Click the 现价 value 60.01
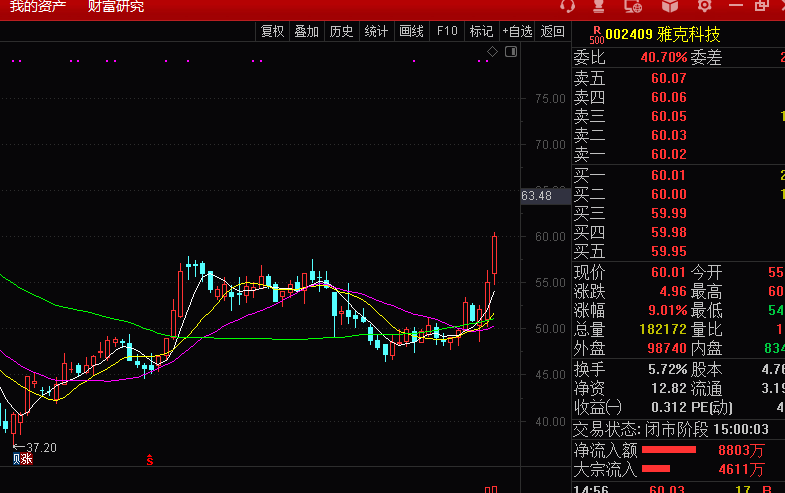This screenshot has height=493, width=785. [669, 272]
